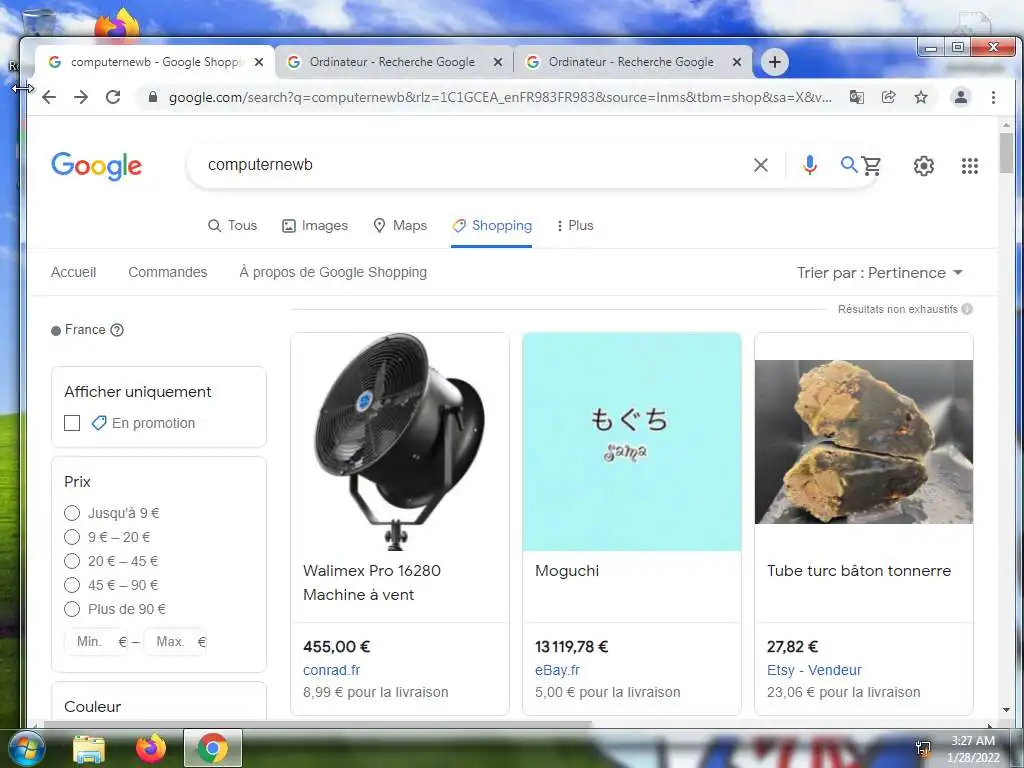Open the Tube turc stone product image
Image resolution: width=1024 pixels, height=768 pixels.
pos(863,441)
